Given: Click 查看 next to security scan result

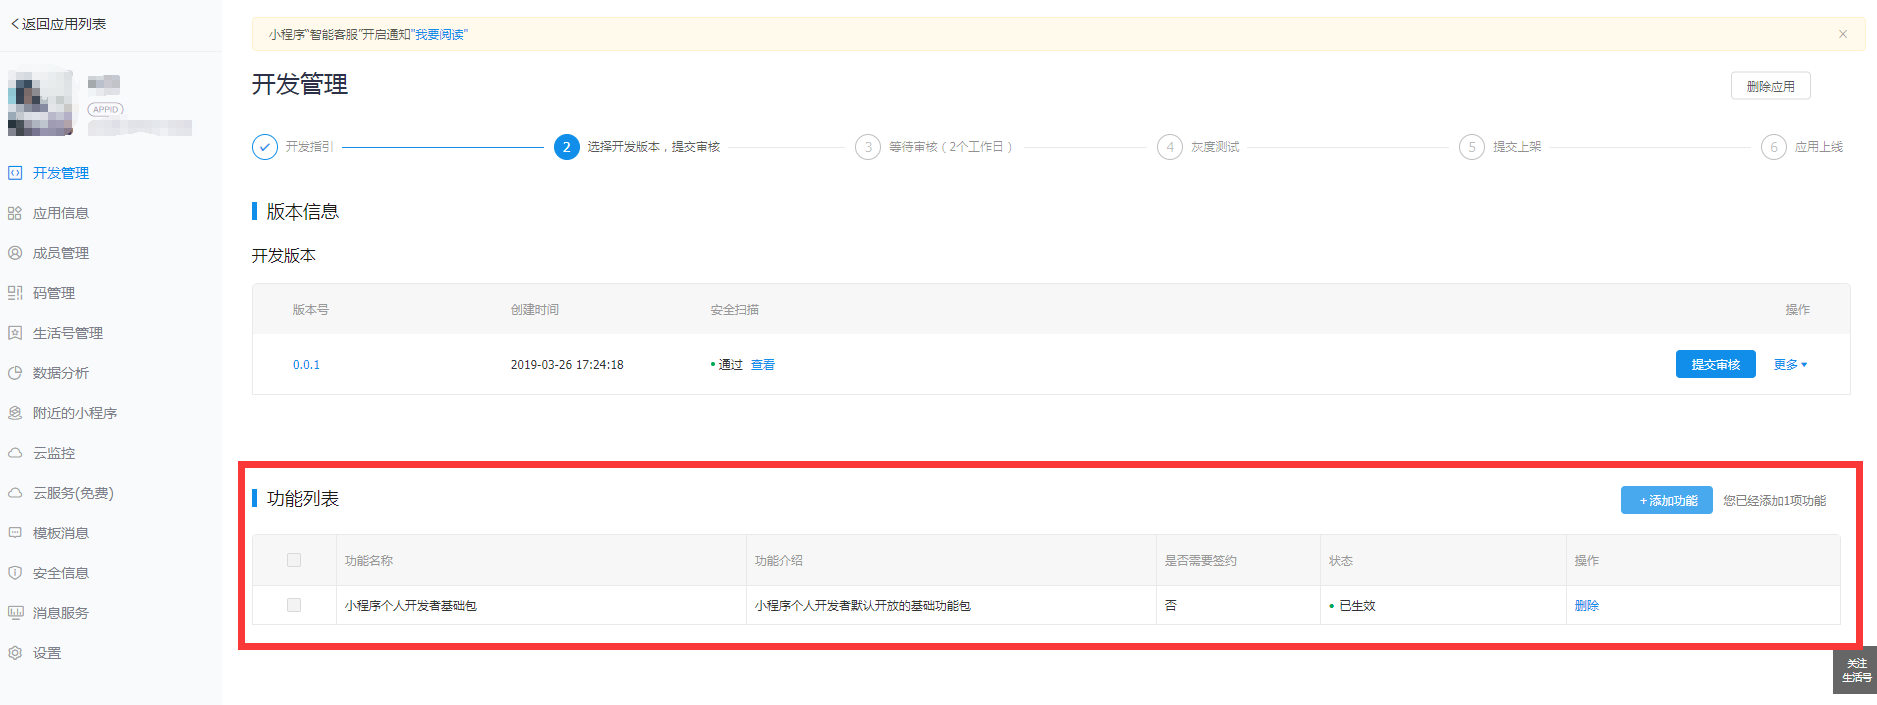Looking at the screenshot, I should click(x=762, y=365).
